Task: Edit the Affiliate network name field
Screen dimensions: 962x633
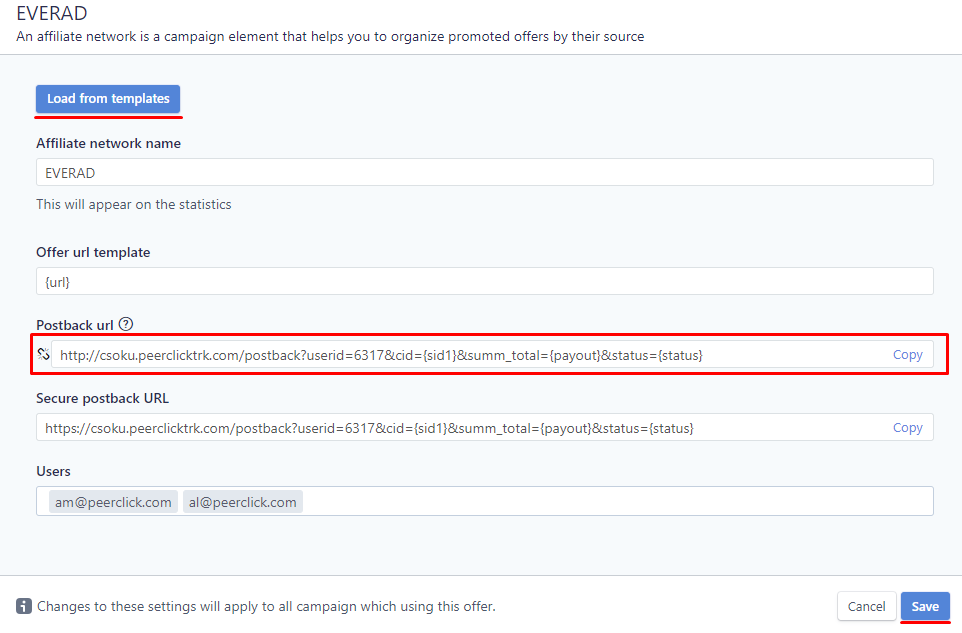Action: coord(485,172)
